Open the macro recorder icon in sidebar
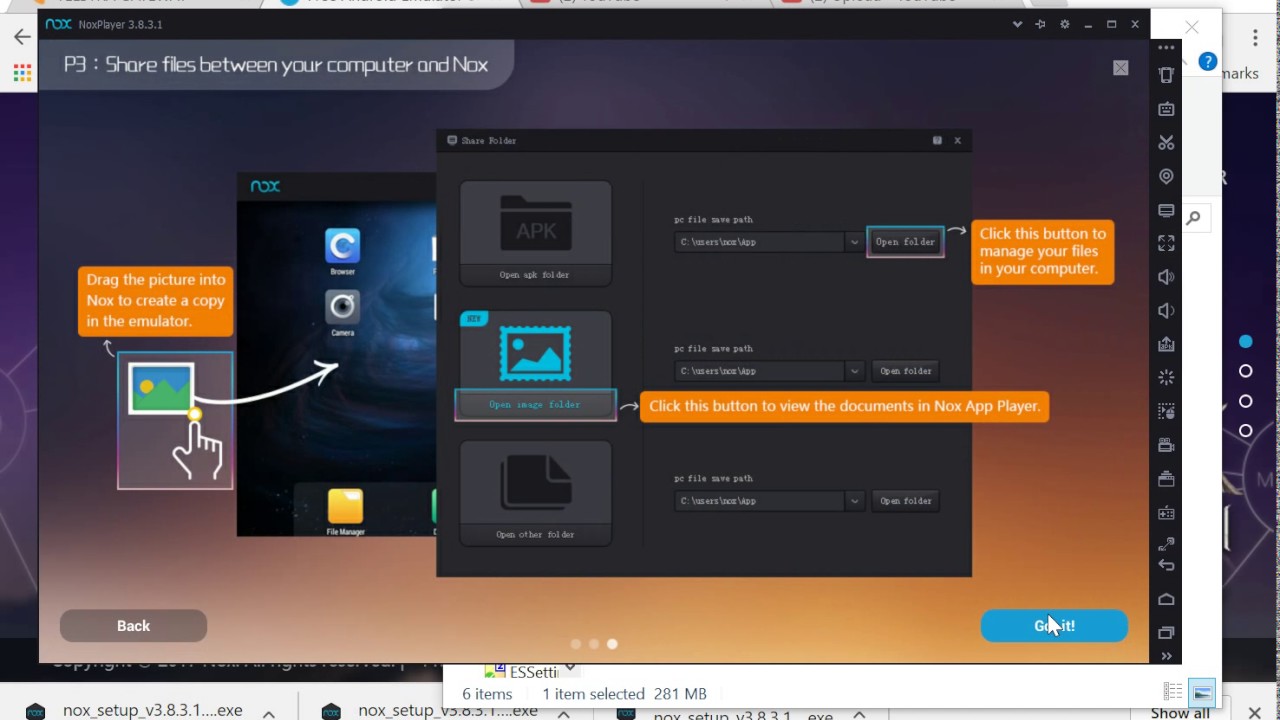The image size is (1280, 720). click(1166, 411)
